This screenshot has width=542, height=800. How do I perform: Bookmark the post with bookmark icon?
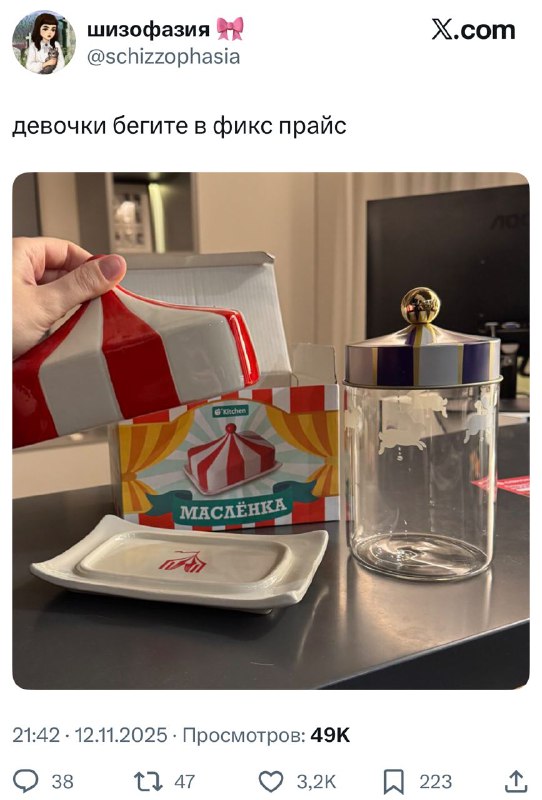click(393, 782)
